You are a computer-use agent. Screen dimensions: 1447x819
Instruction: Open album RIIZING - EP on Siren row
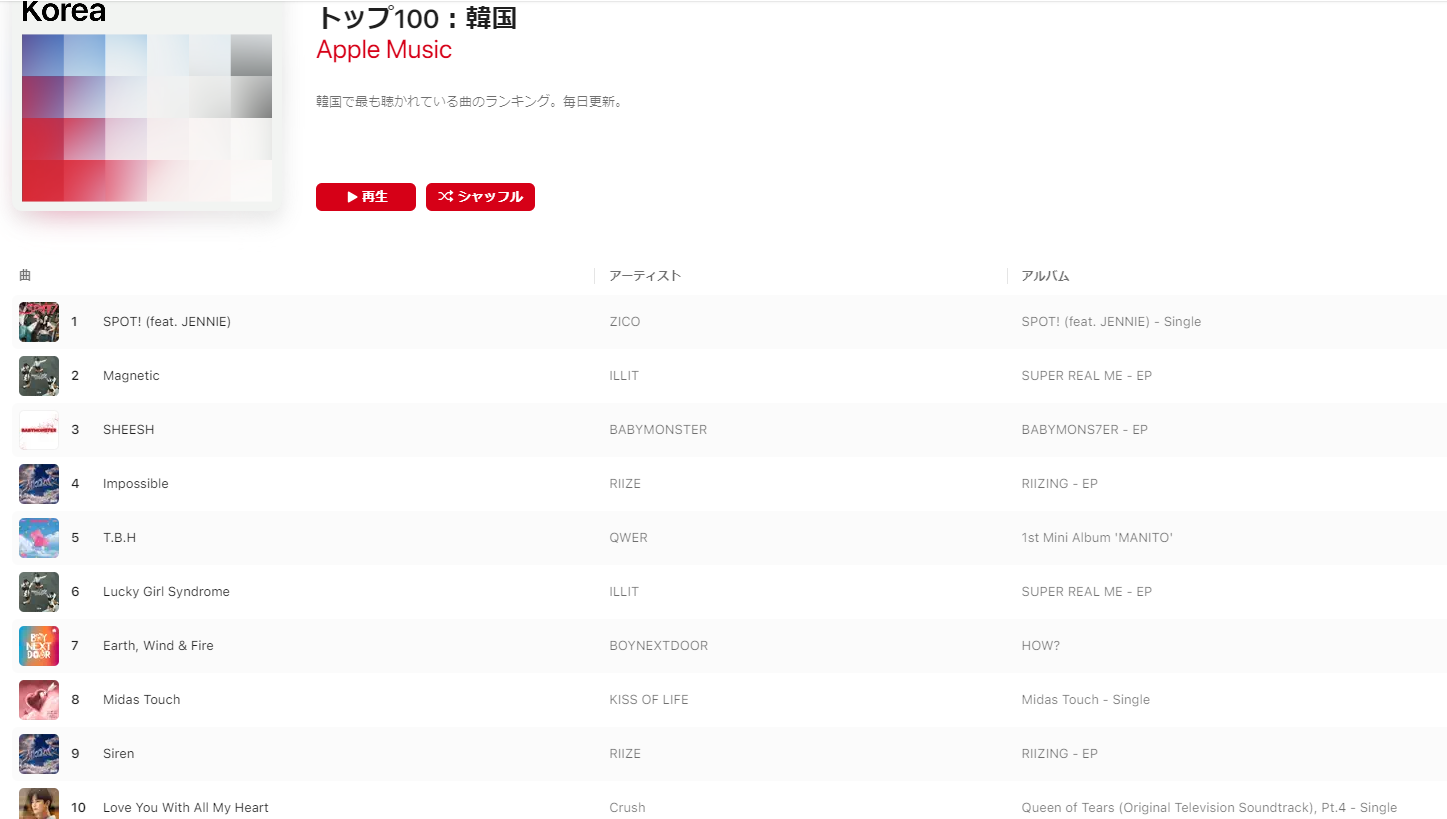pyautogui.click(x=1060, y=754)
